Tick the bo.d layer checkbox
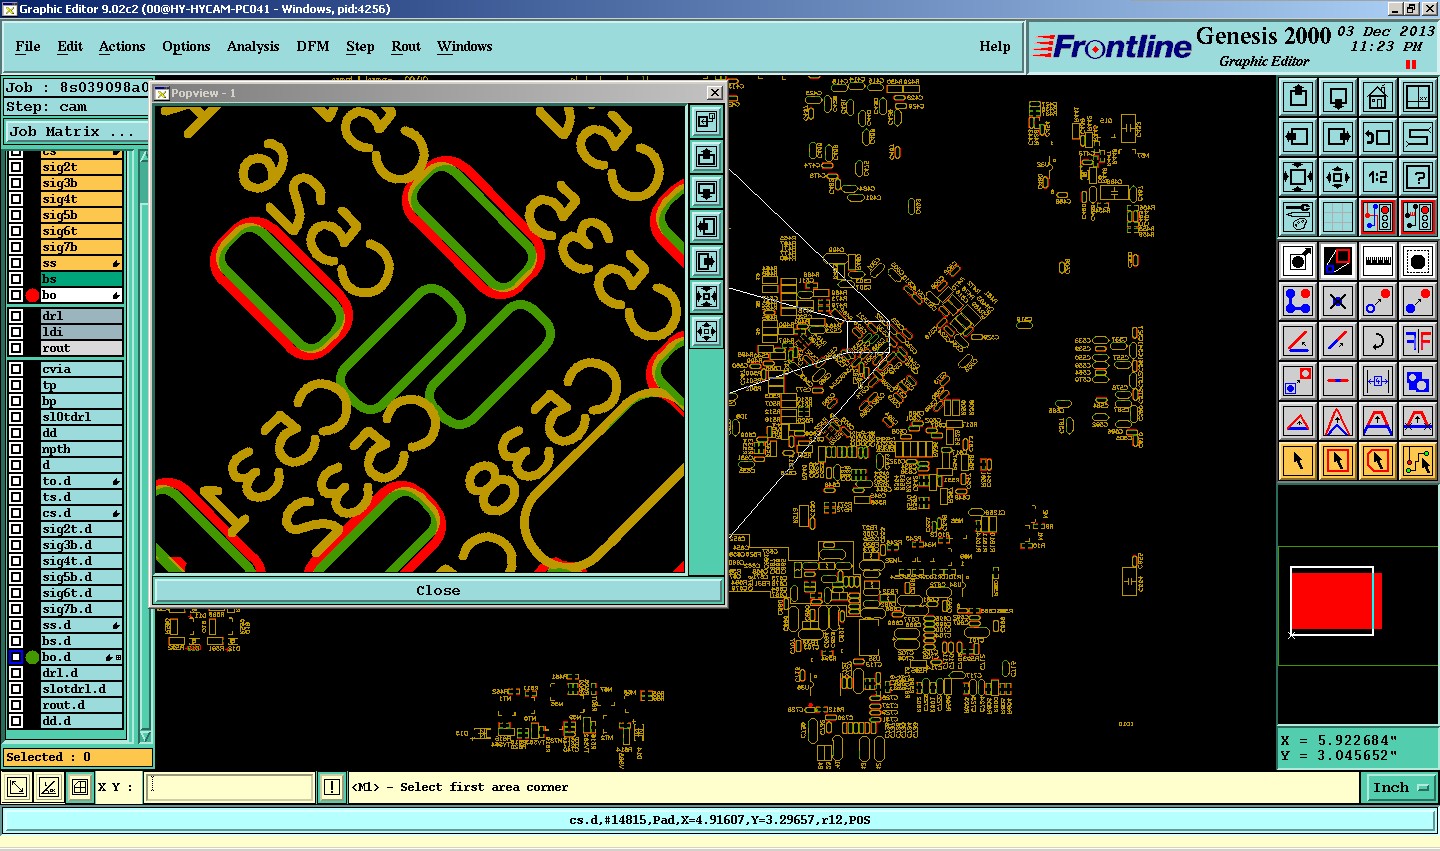The width and height of the screenshot is (1440, 851). (x=16, y=657)
